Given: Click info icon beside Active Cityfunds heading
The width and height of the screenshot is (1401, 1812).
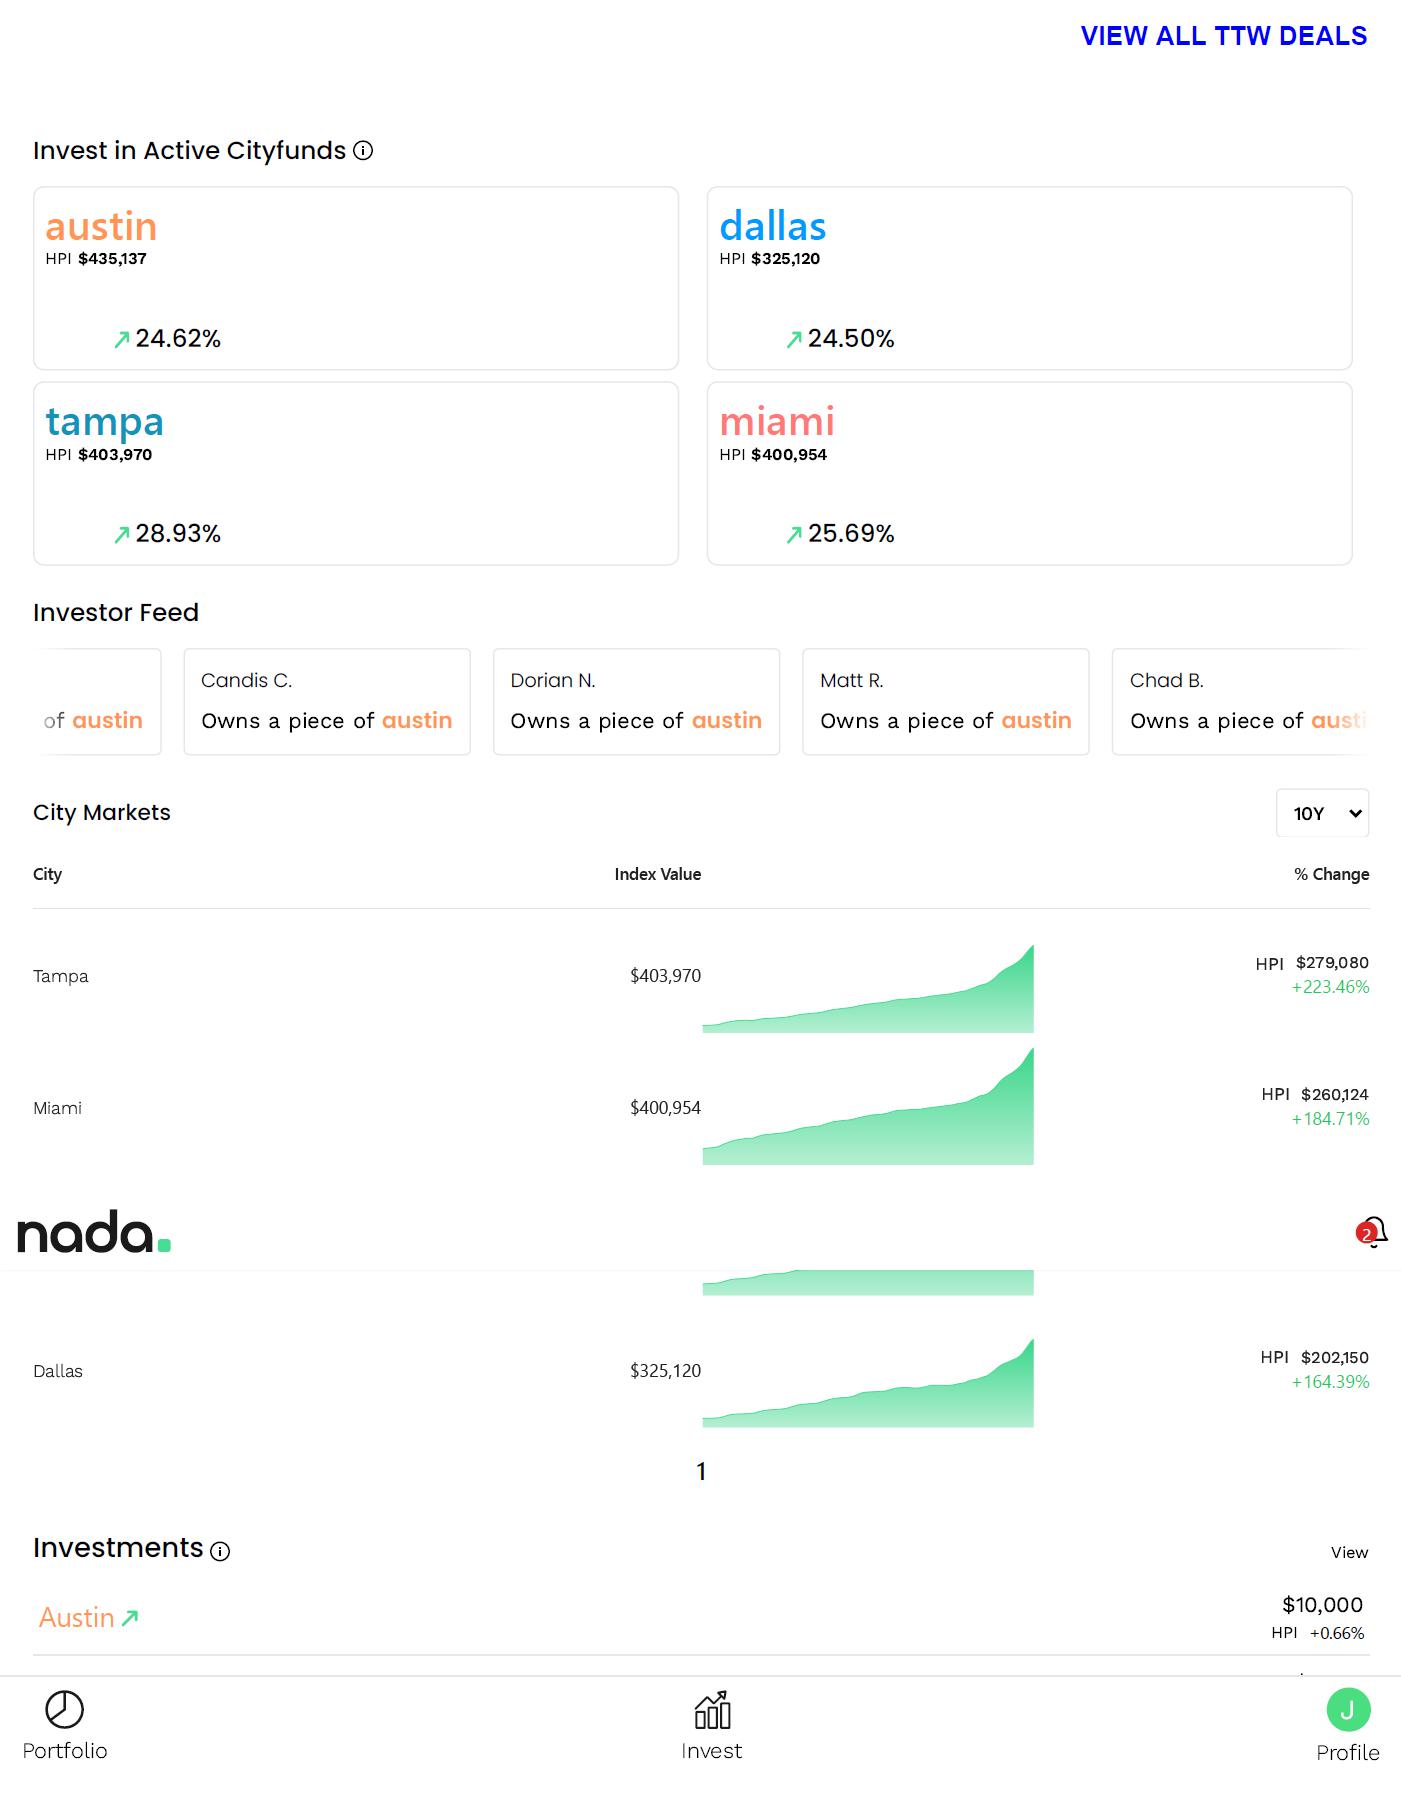Looking at the screenshot, I should pyautogui.click(x=364, y=151).
